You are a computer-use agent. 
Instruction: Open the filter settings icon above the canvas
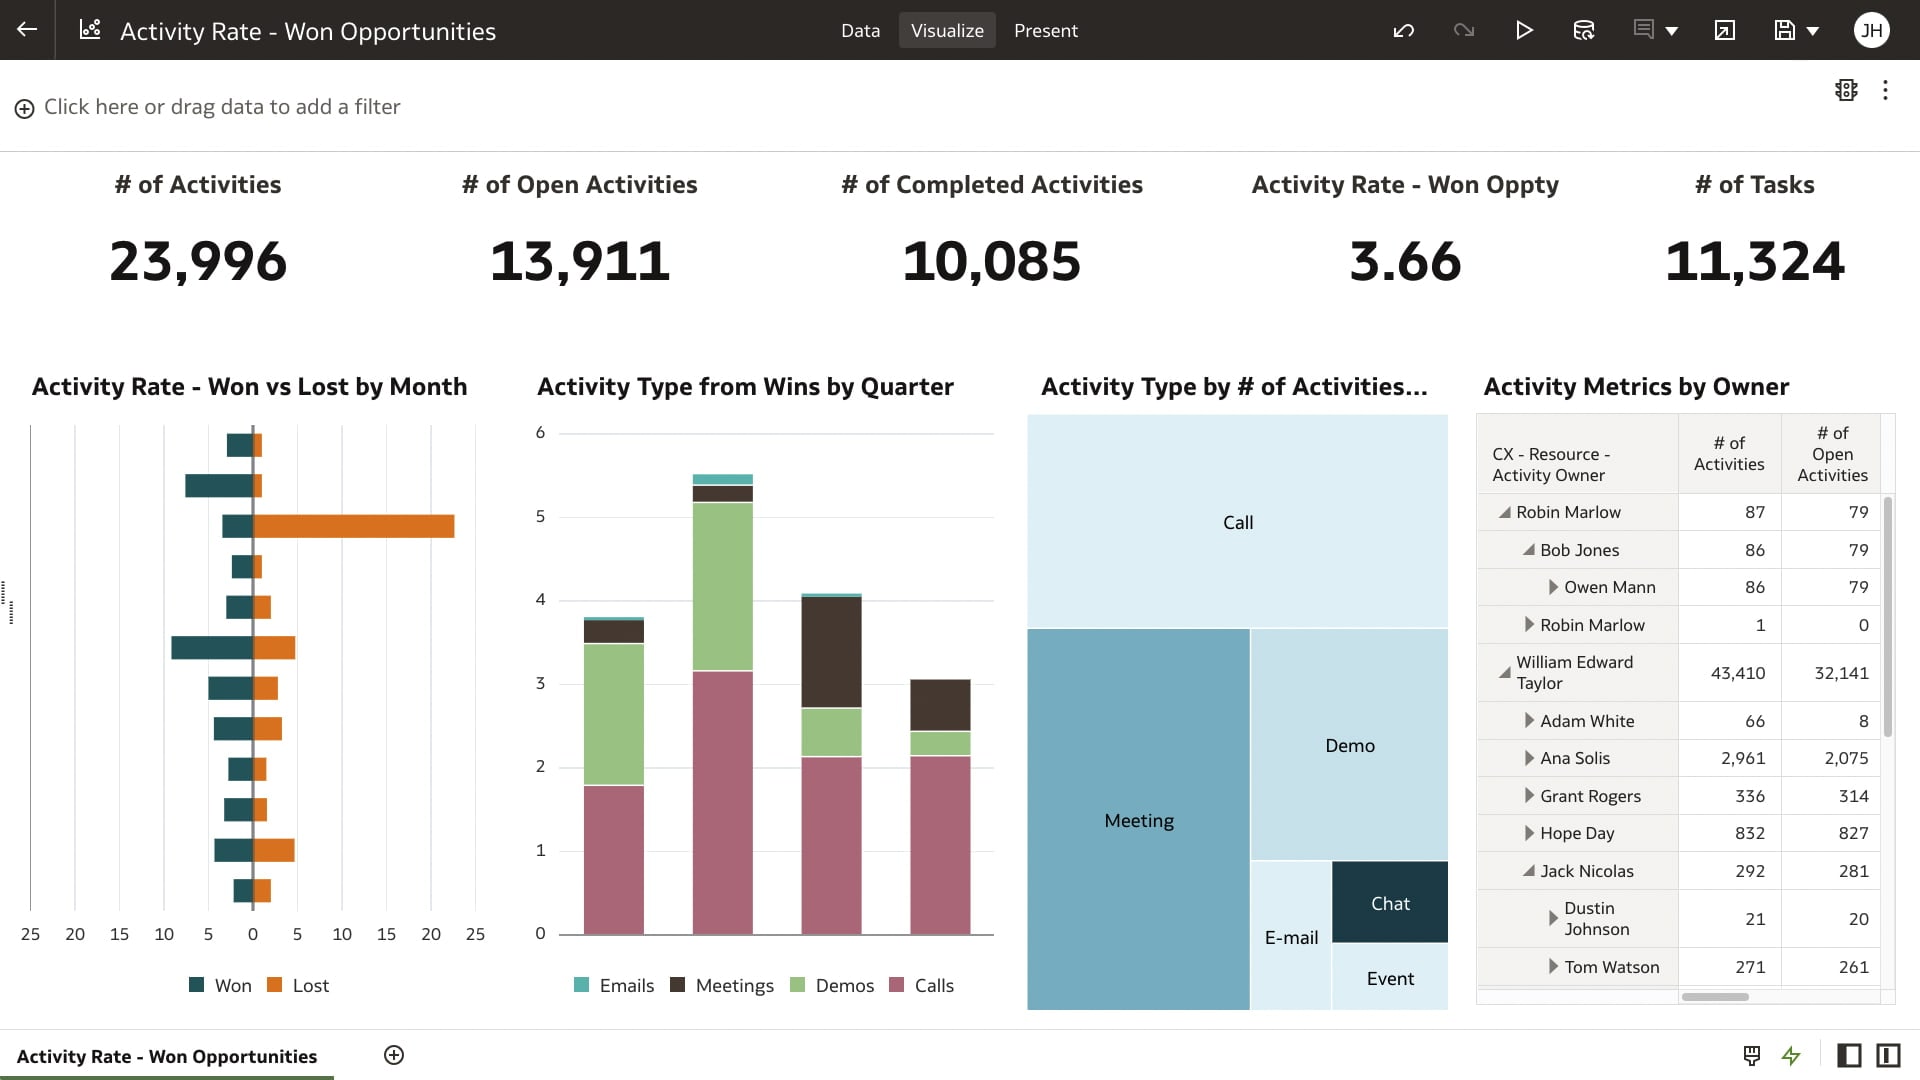[x=1846, y=90]
